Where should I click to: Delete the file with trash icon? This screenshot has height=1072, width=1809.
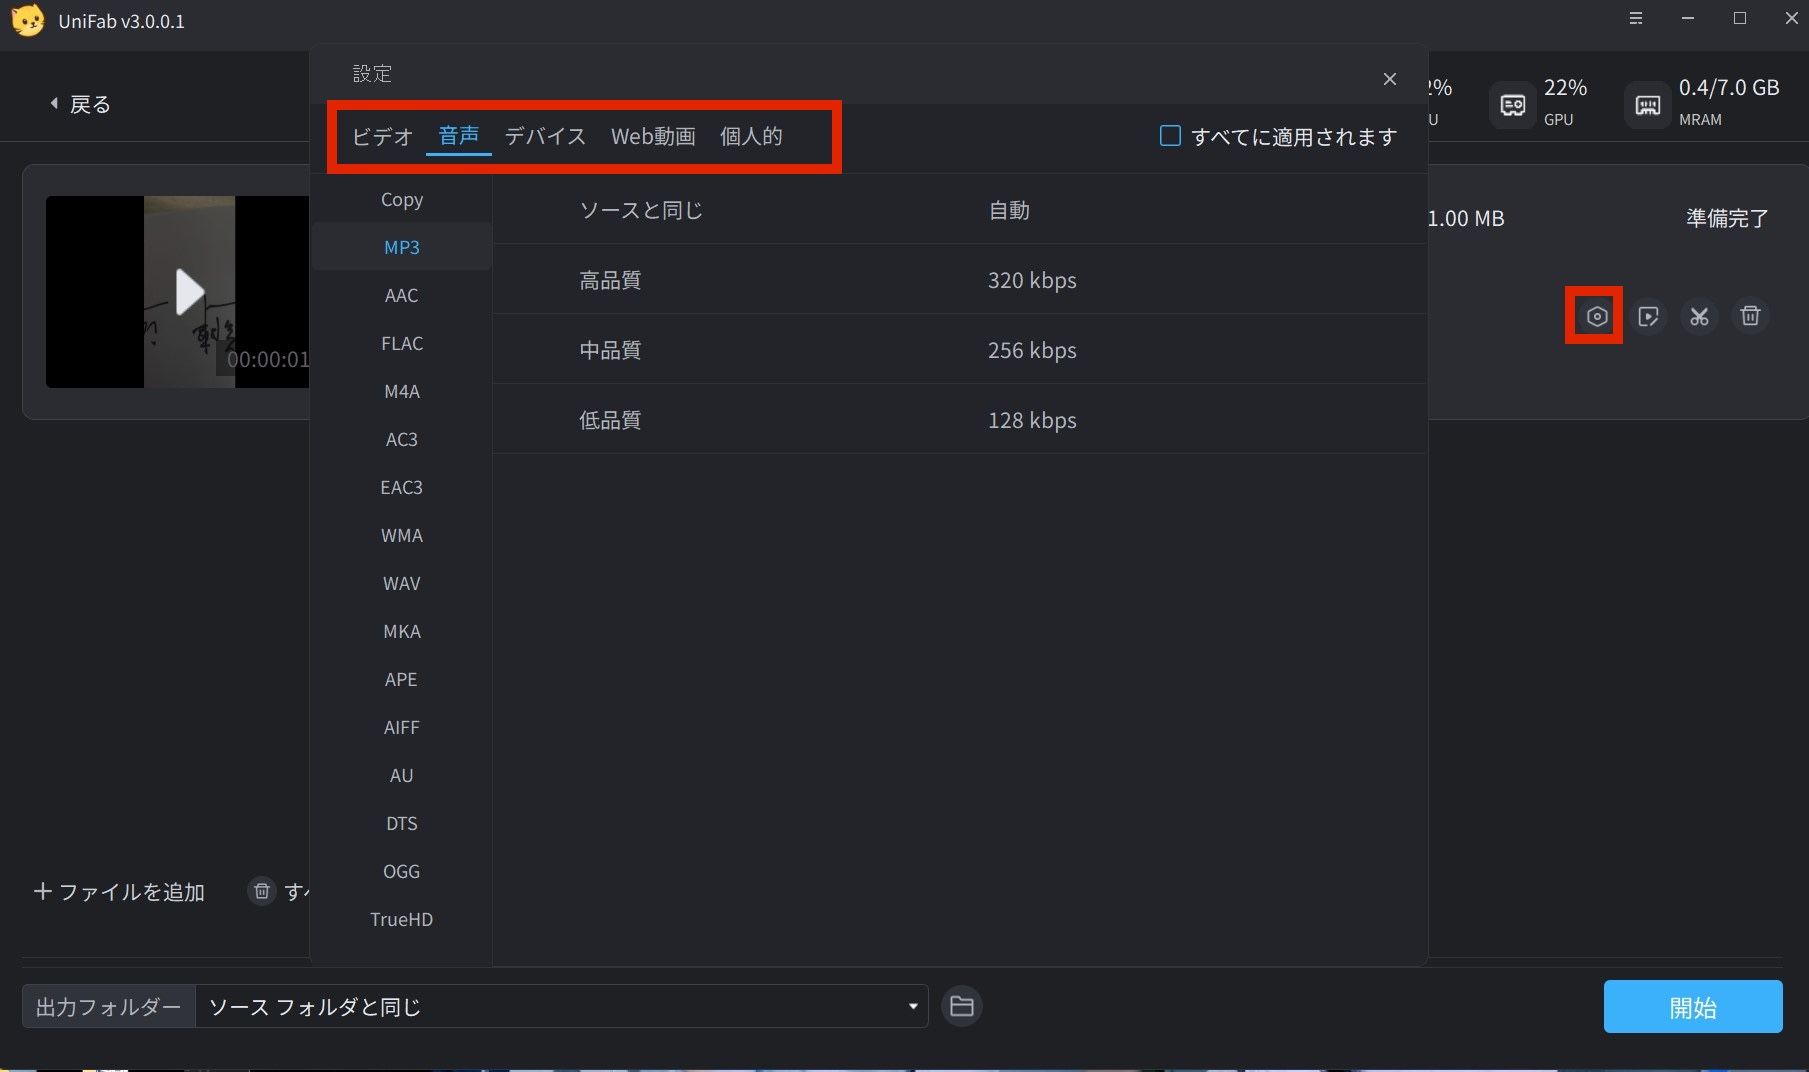pos(1750,316)
